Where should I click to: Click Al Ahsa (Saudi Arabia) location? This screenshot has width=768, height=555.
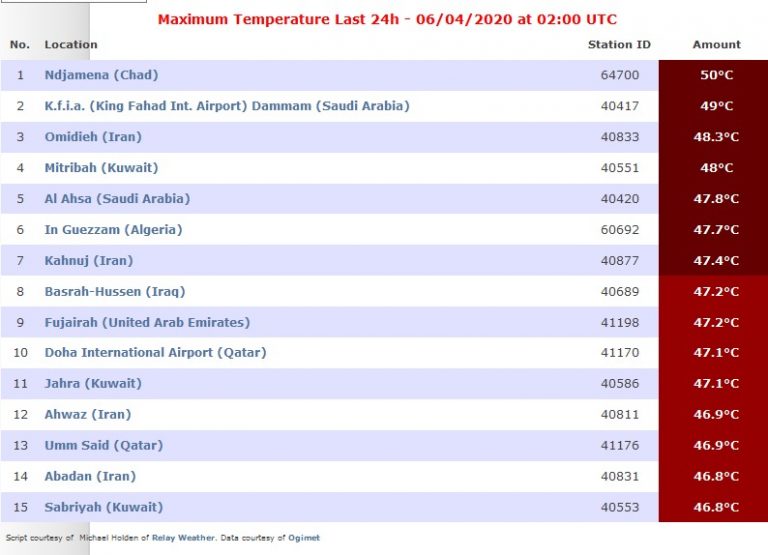tap(117, 199)
